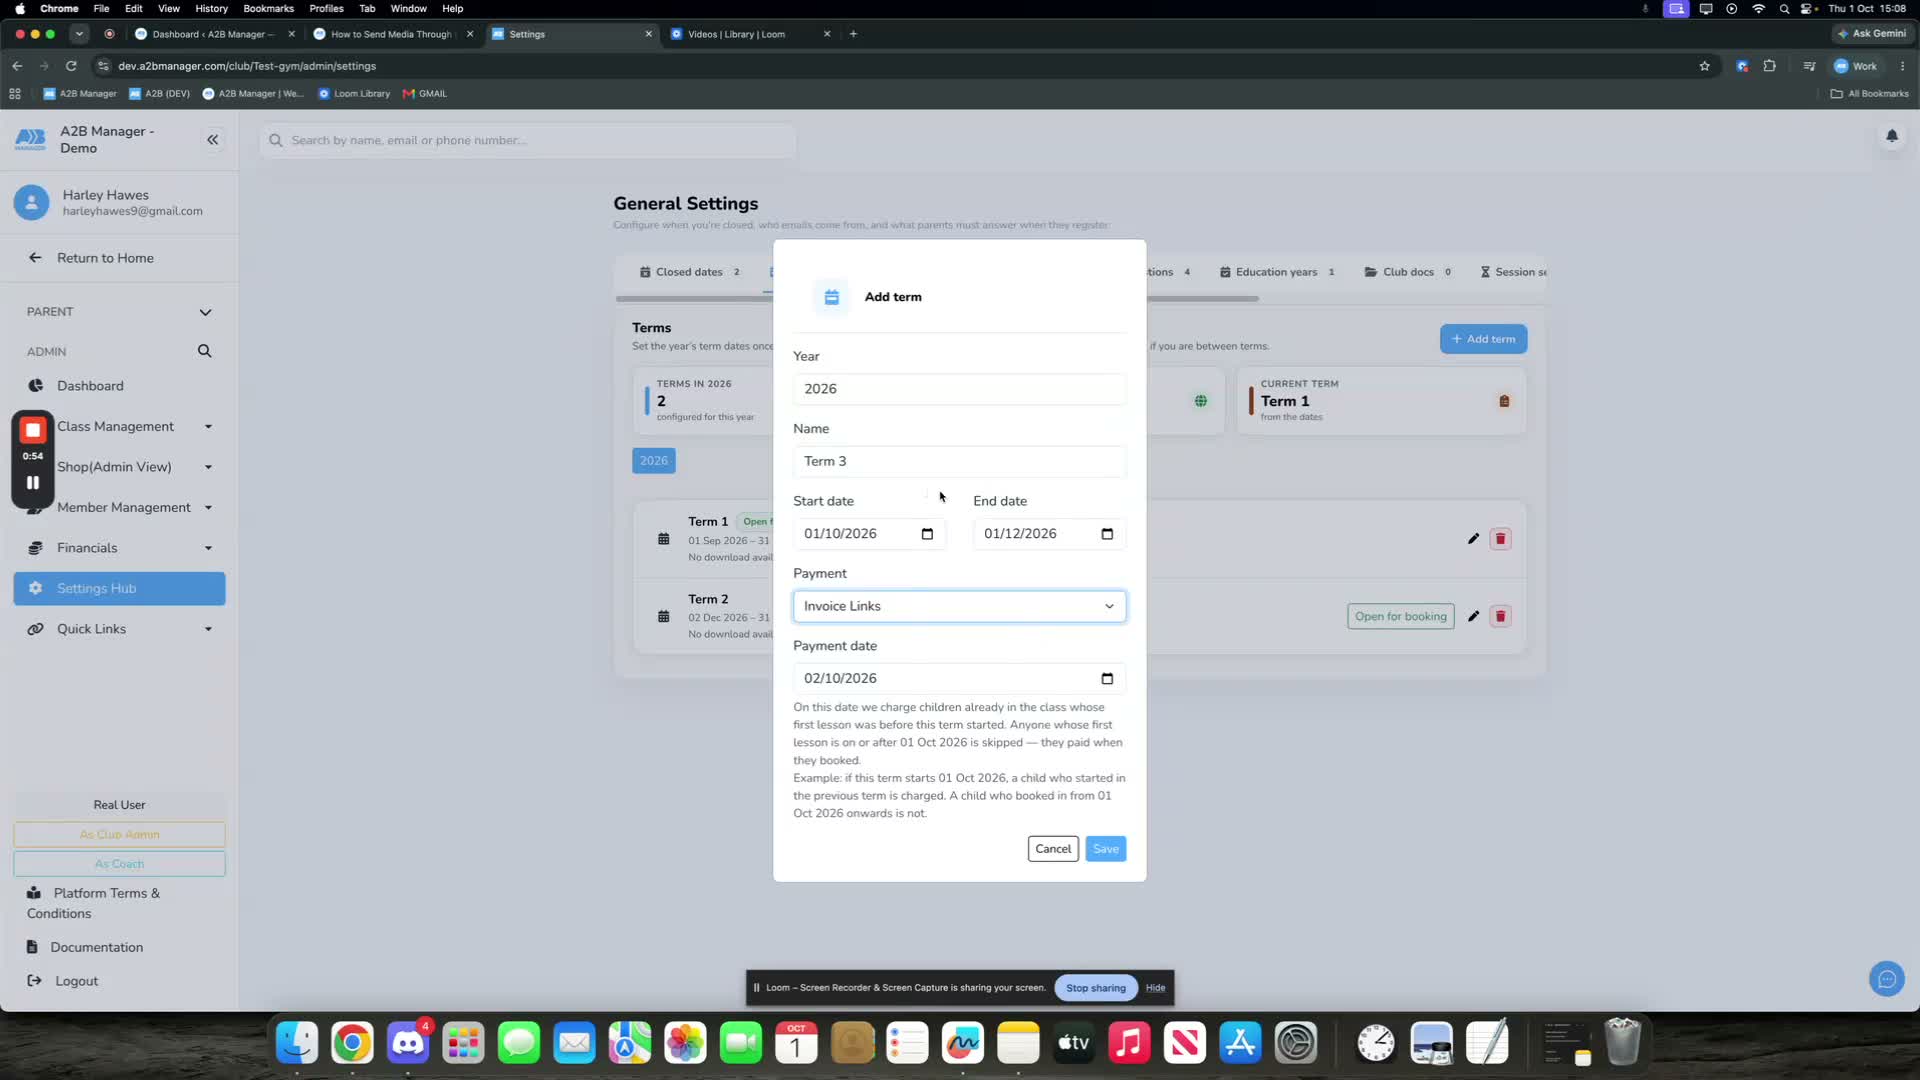Click Open for booking on Term 2

tap(1400, 616)
